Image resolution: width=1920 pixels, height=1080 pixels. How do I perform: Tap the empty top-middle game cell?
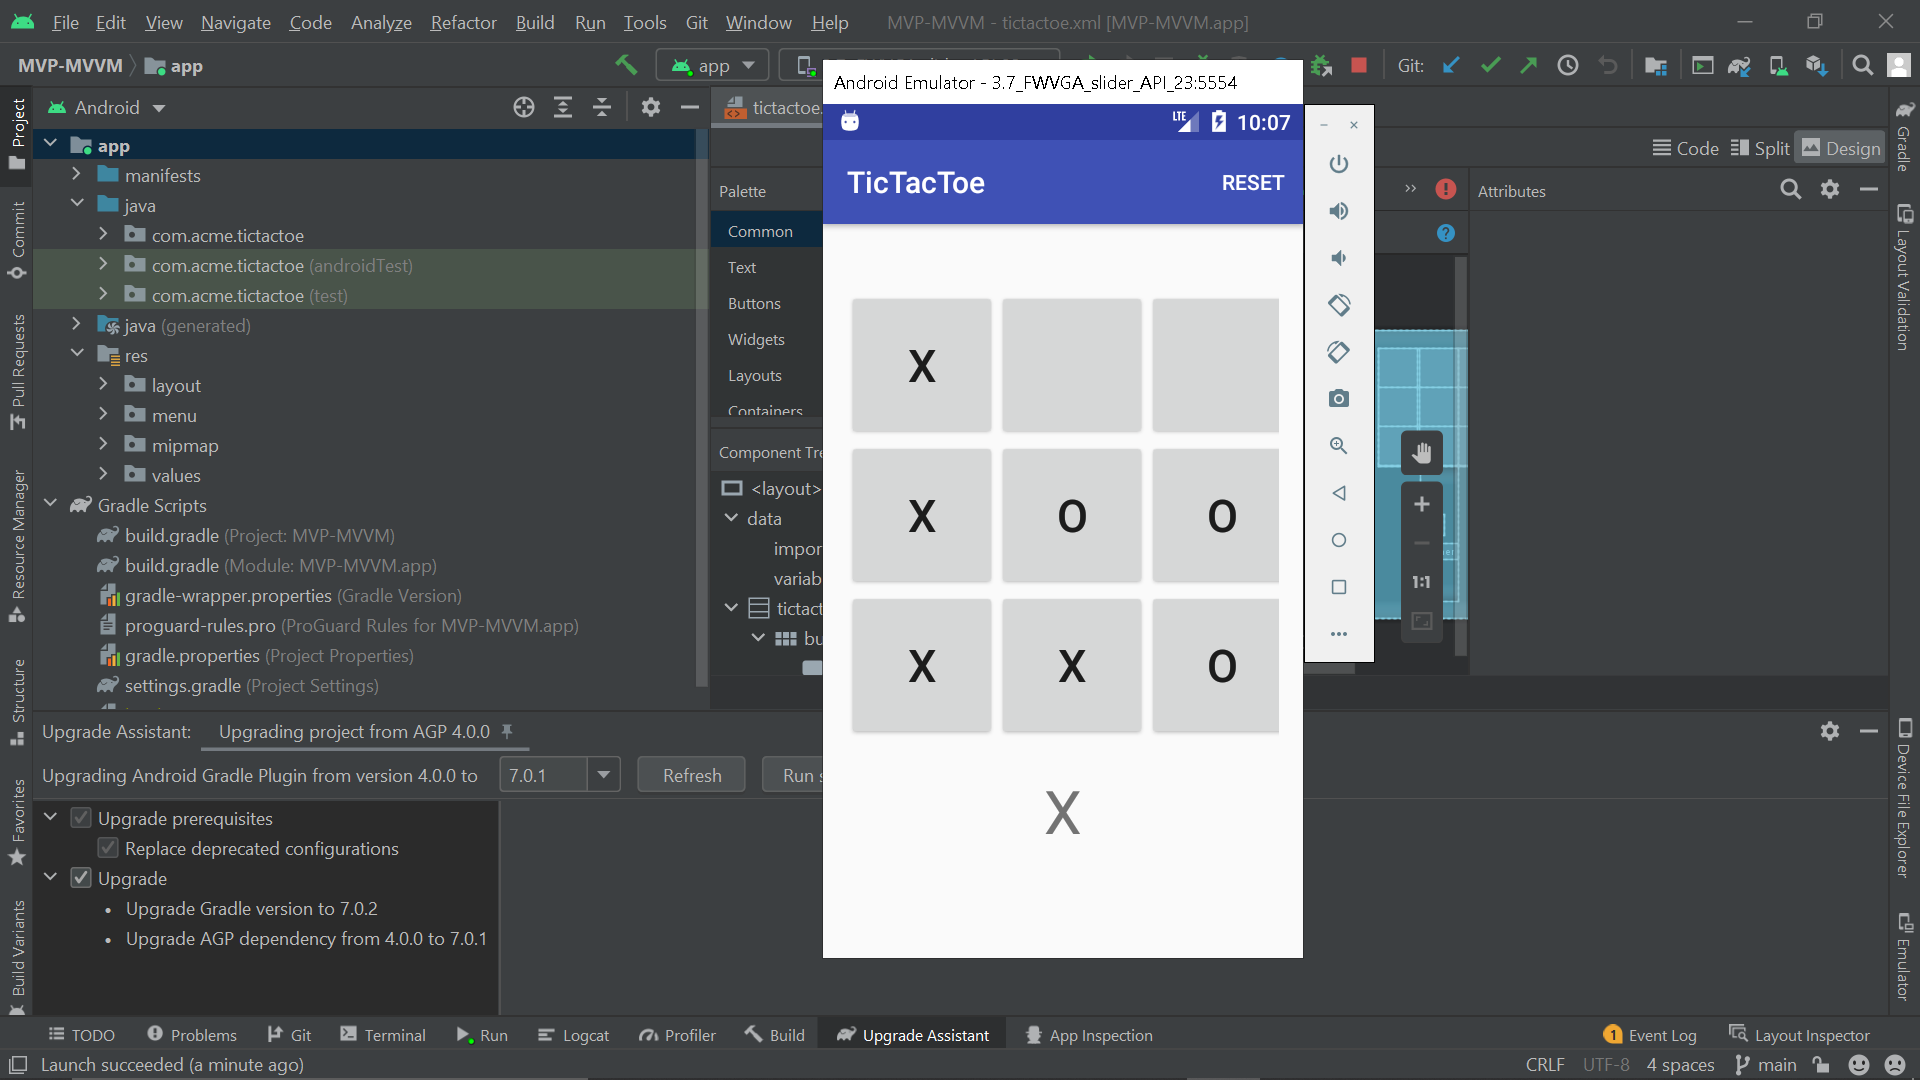coord(1071,366)
